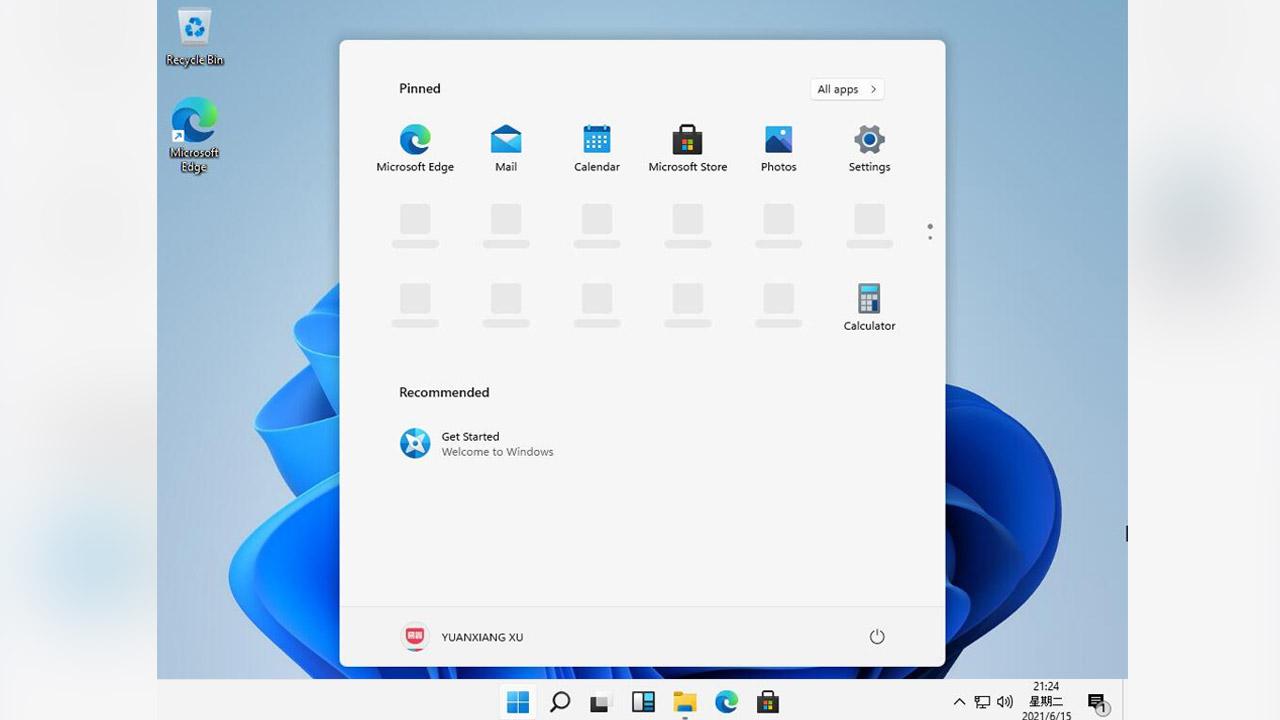The image size is (1280, 720).
Task: Click the pinned apps page indicator dots
Action: point(930,231)
